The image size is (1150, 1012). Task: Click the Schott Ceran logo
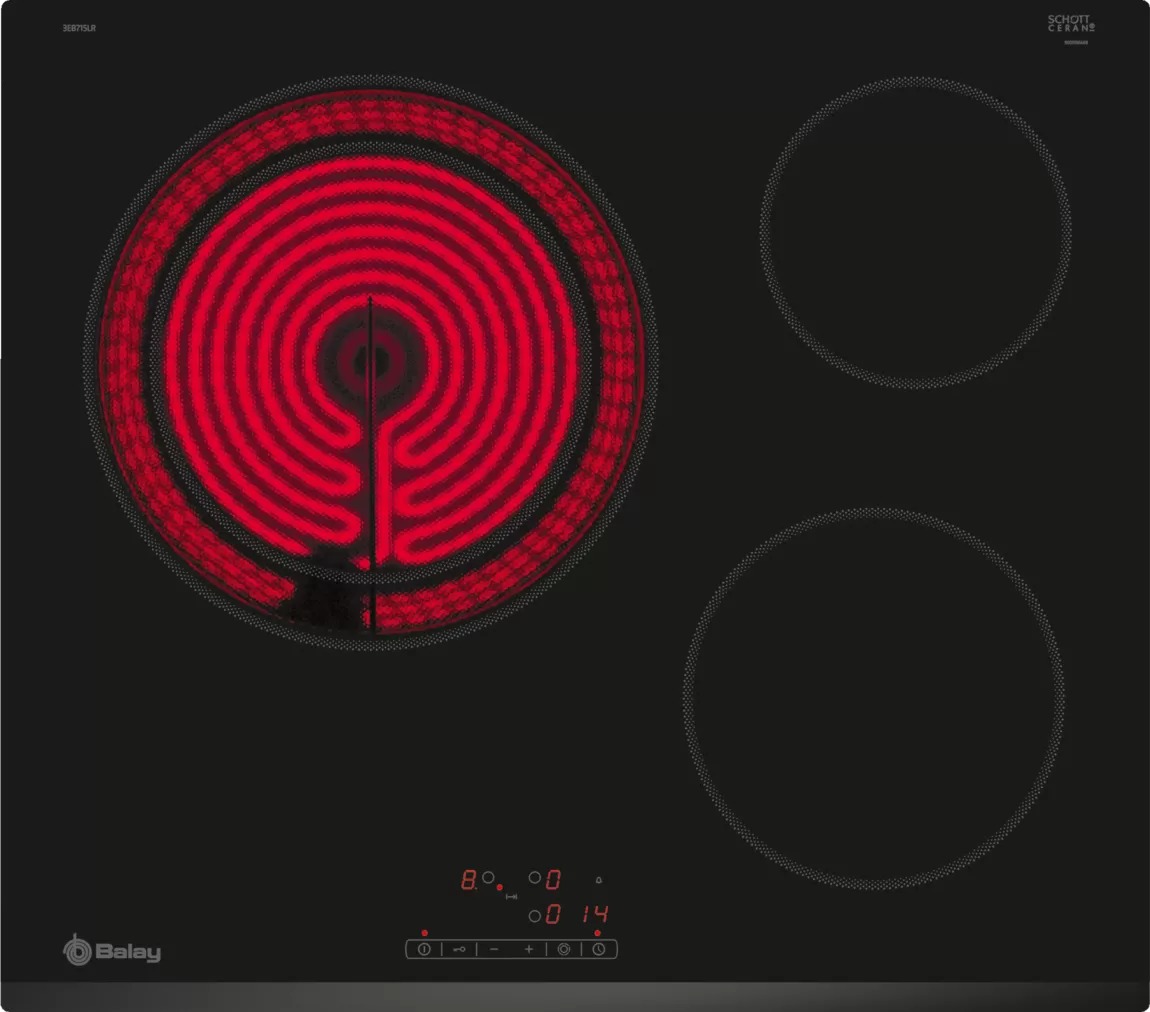pyautogui.click(x=1071, y=24)
